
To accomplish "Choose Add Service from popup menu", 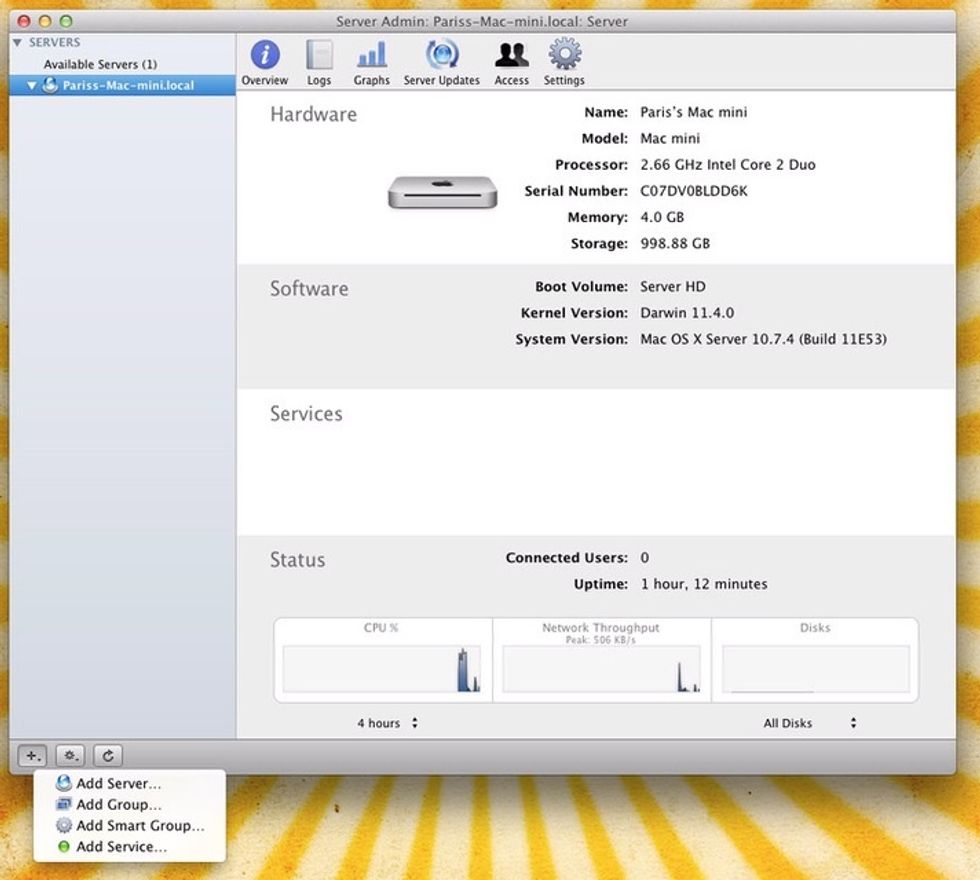I will [121, 847].
